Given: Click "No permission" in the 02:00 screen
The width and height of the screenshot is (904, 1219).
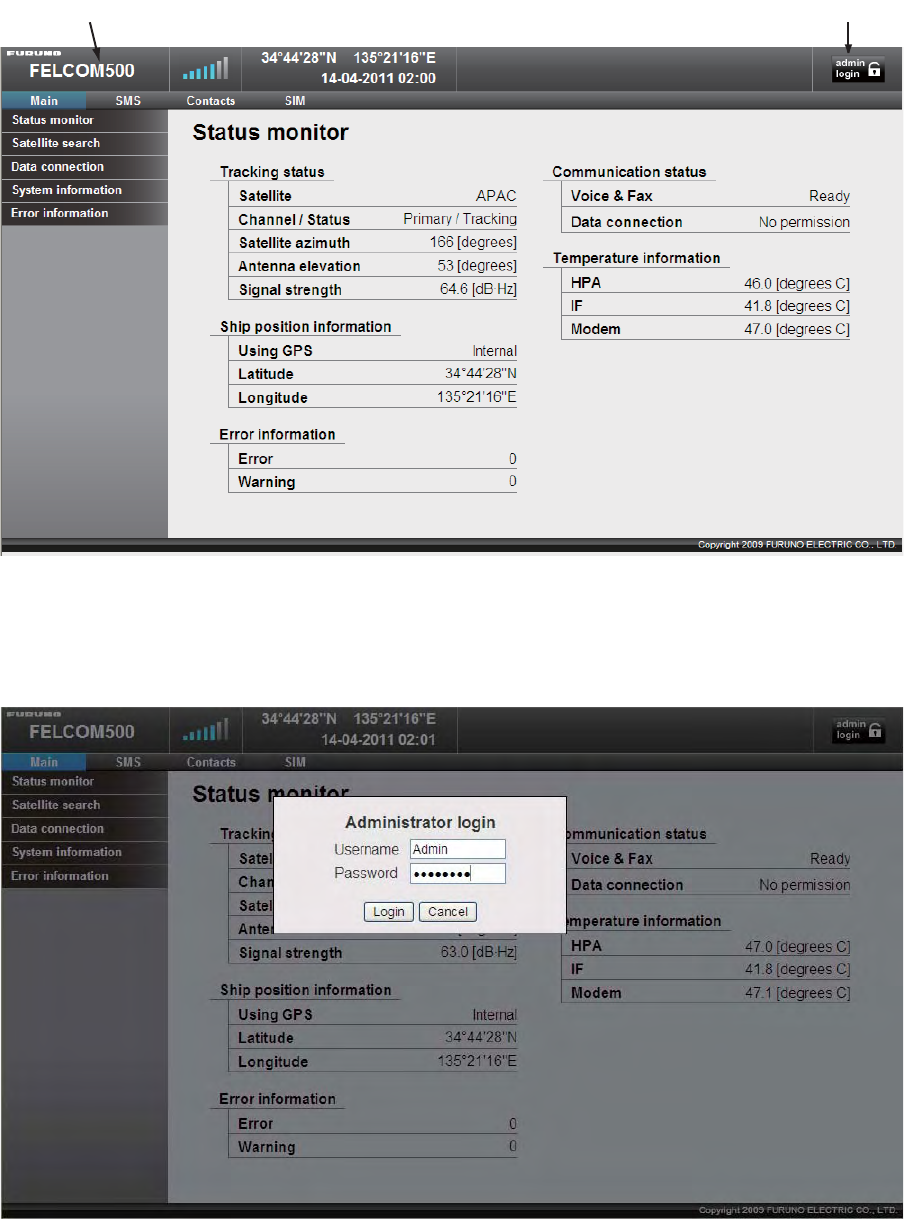Looking at the screenshot, I should (804, 222).
